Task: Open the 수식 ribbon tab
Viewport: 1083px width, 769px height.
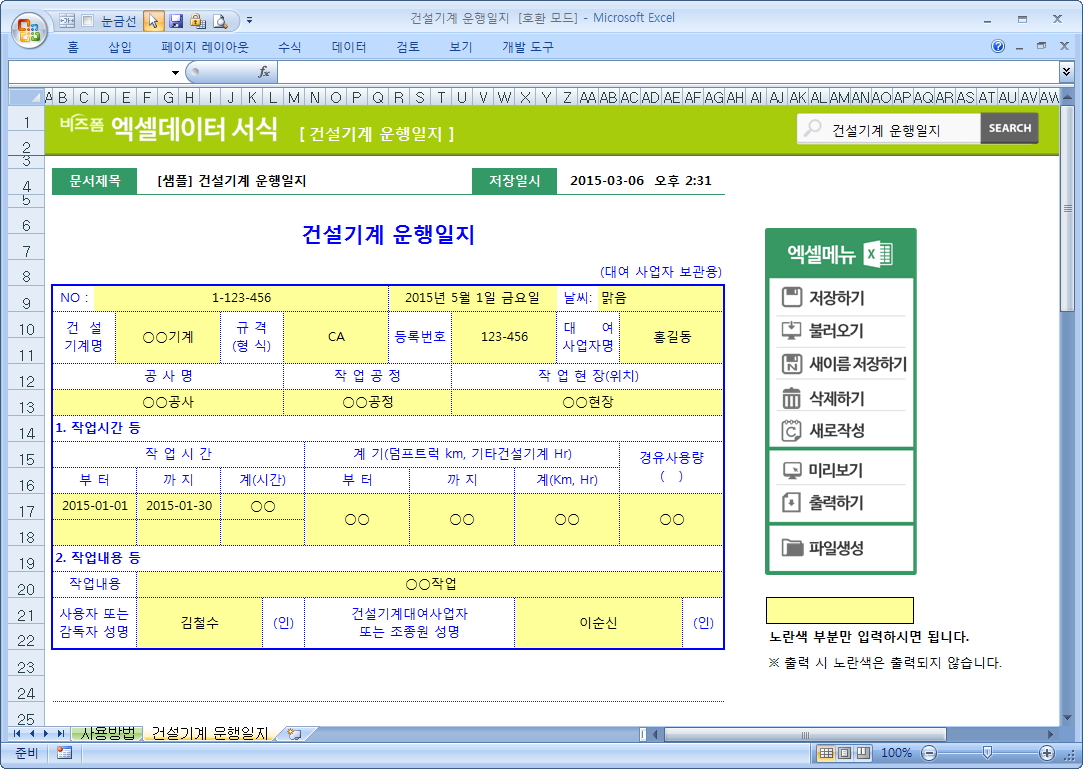Action: coord(289,47)
